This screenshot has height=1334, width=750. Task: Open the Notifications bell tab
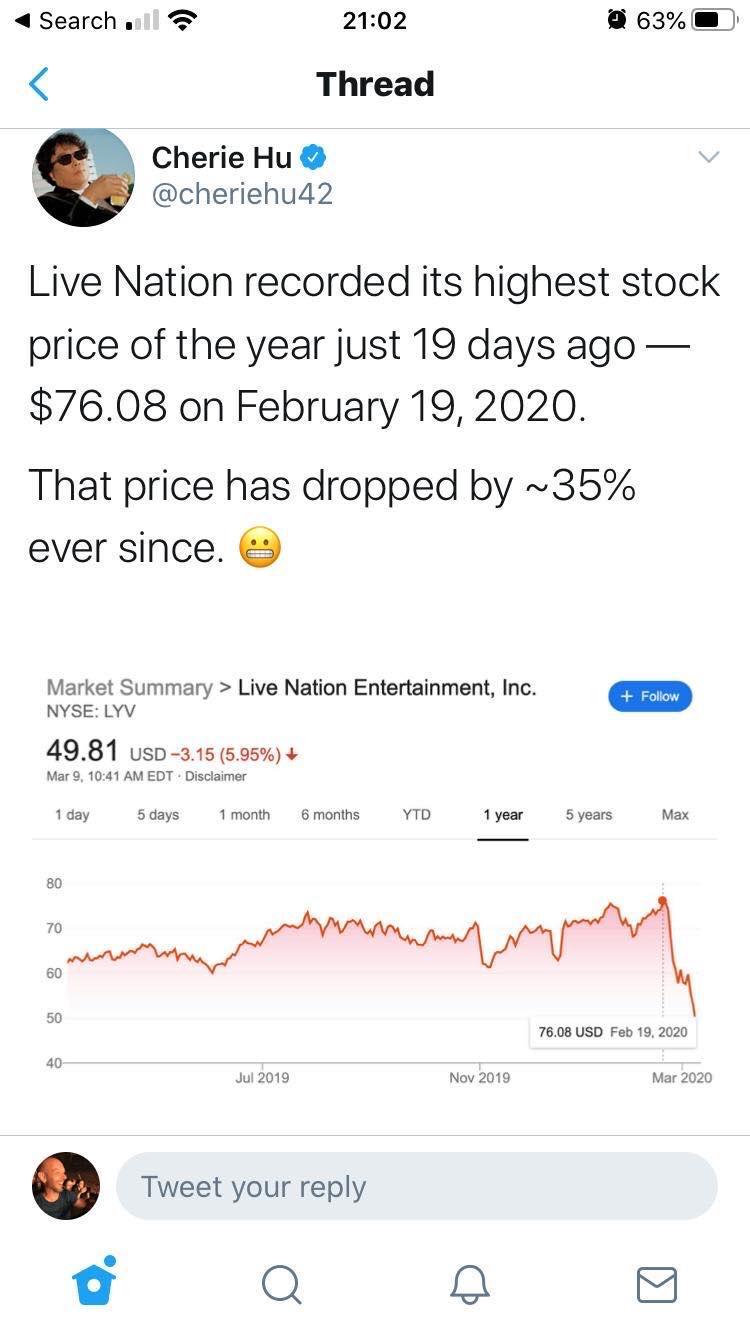point(468,1285)
